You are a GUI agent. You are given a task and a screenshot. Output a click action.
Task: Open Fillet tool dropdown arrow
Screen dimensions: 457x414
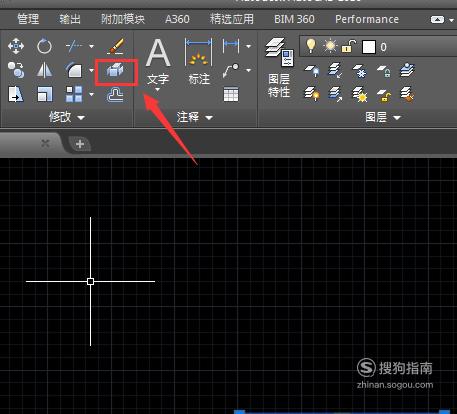point(91,70)
